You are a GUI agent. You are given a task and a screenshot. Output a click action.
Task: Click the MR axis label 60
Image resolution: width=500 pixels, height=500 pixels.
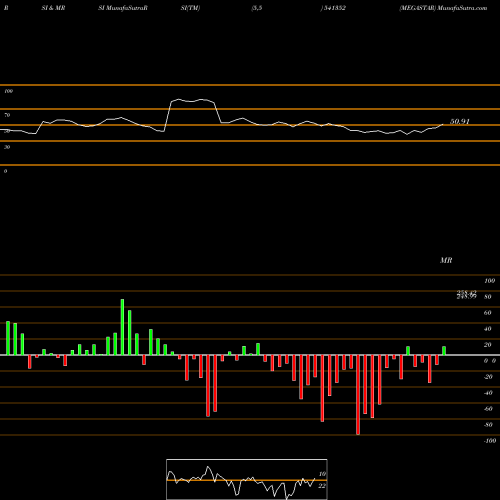pyautogui.click(x=488, y=313)
